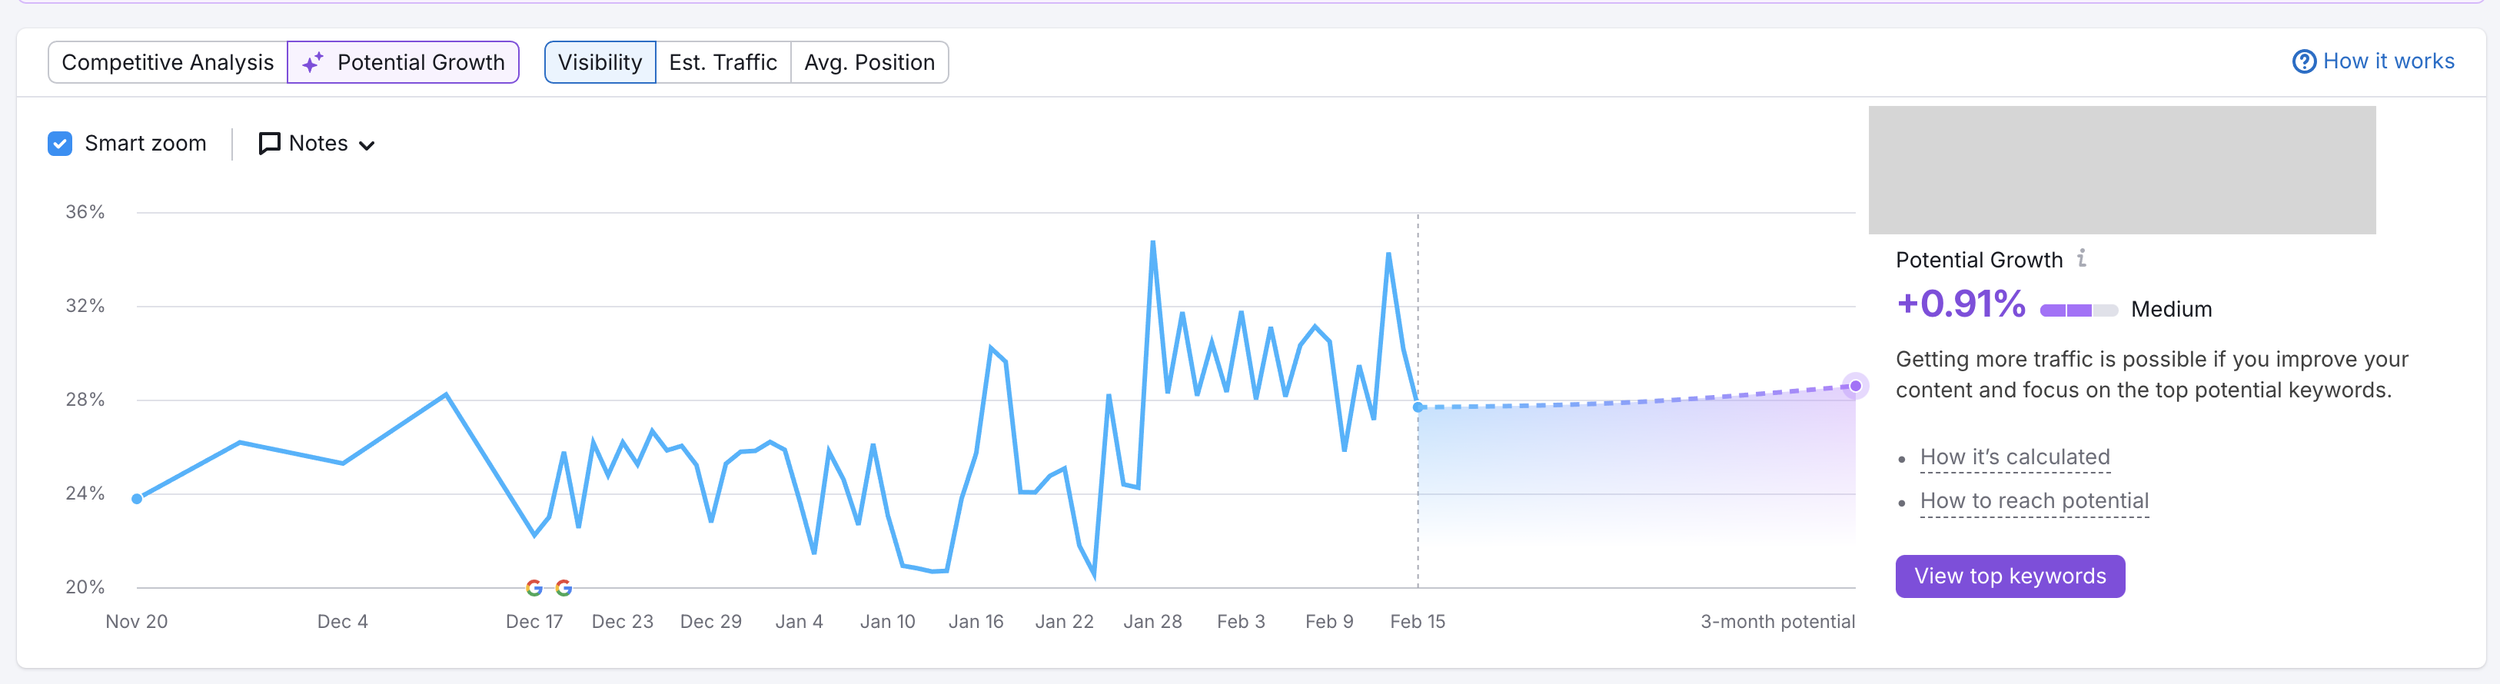The image size is (2500, 684).
Task: Click the Dec 17 axis label
Action: (x=534, y=622)
